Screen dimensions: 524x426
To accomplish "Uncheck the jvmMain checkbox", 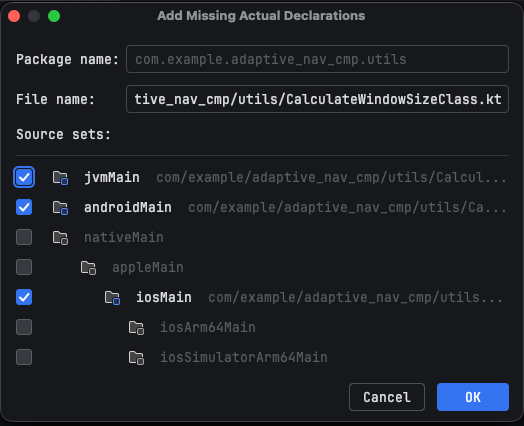I will (x=24, y=177).
